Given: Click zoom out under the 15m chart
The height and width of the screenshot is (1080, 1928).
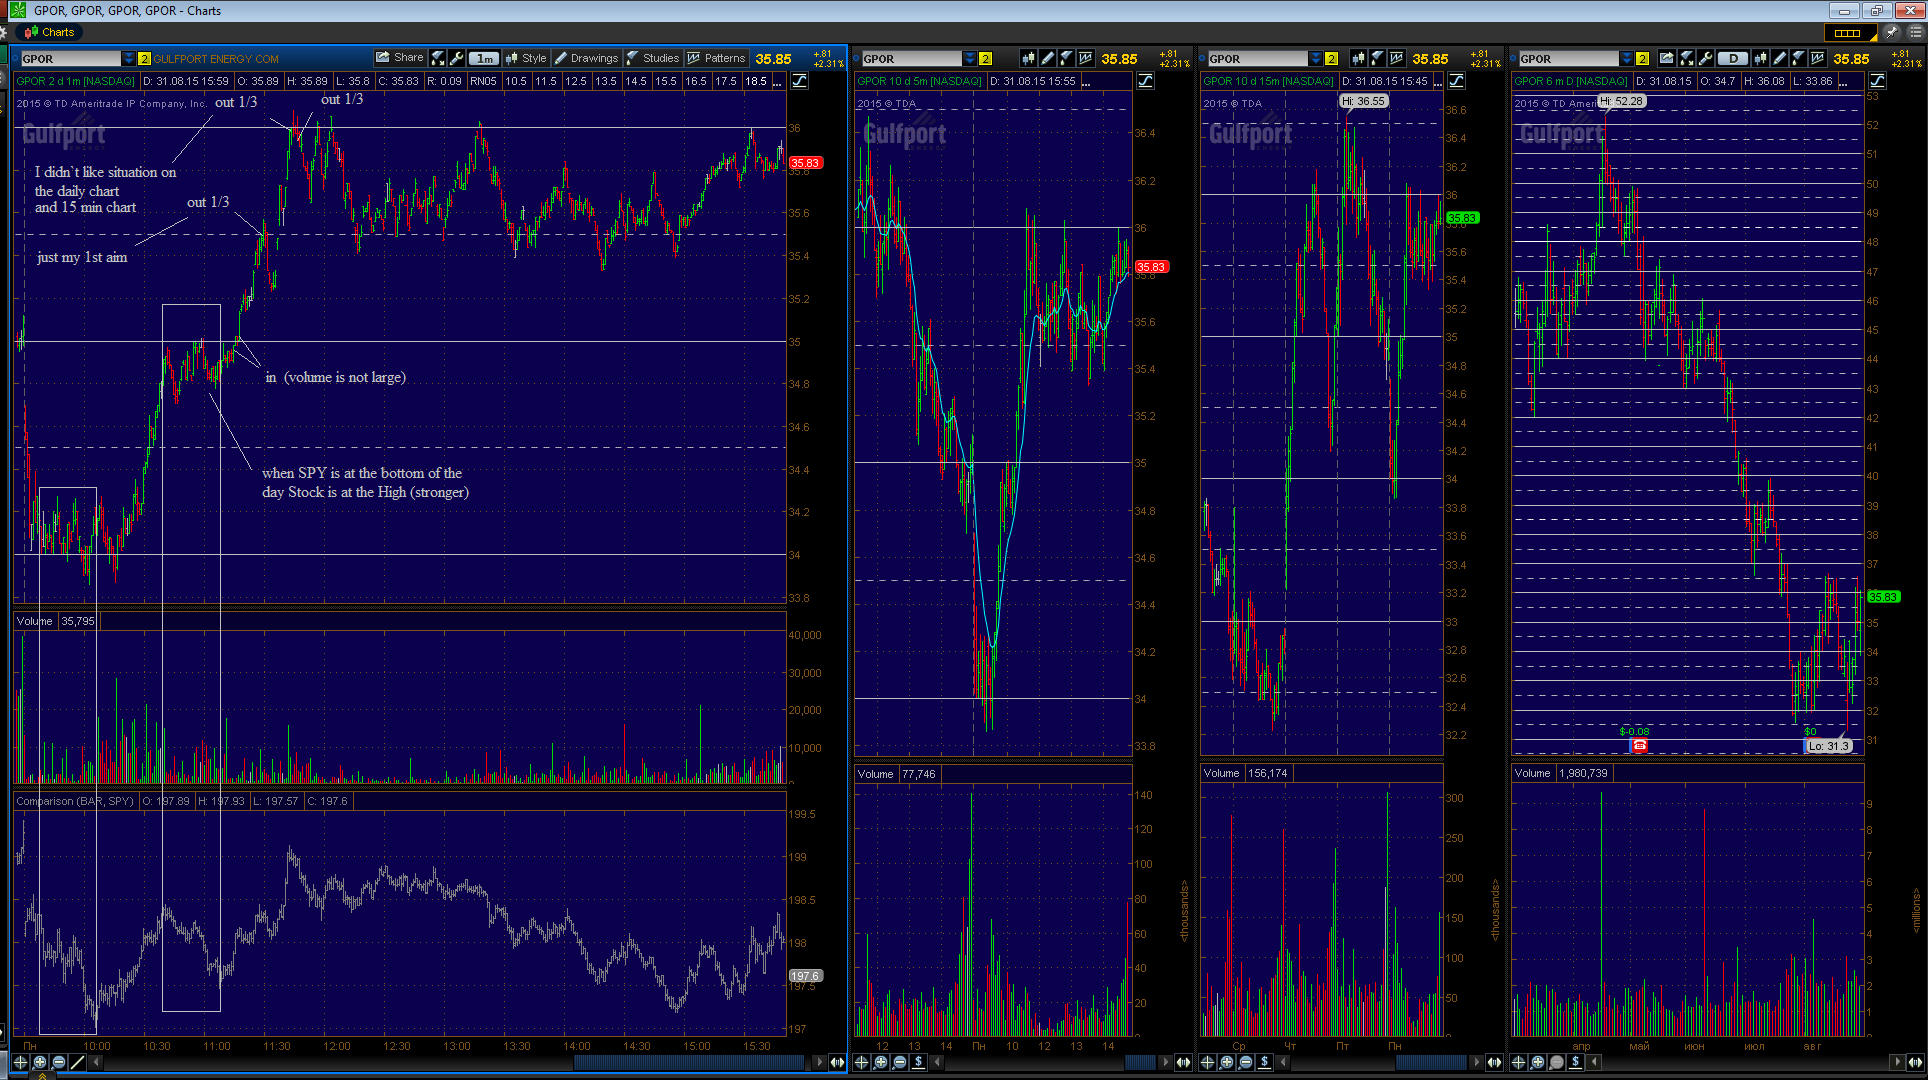Looking at the screenshot, I should click(1245, 1062).
